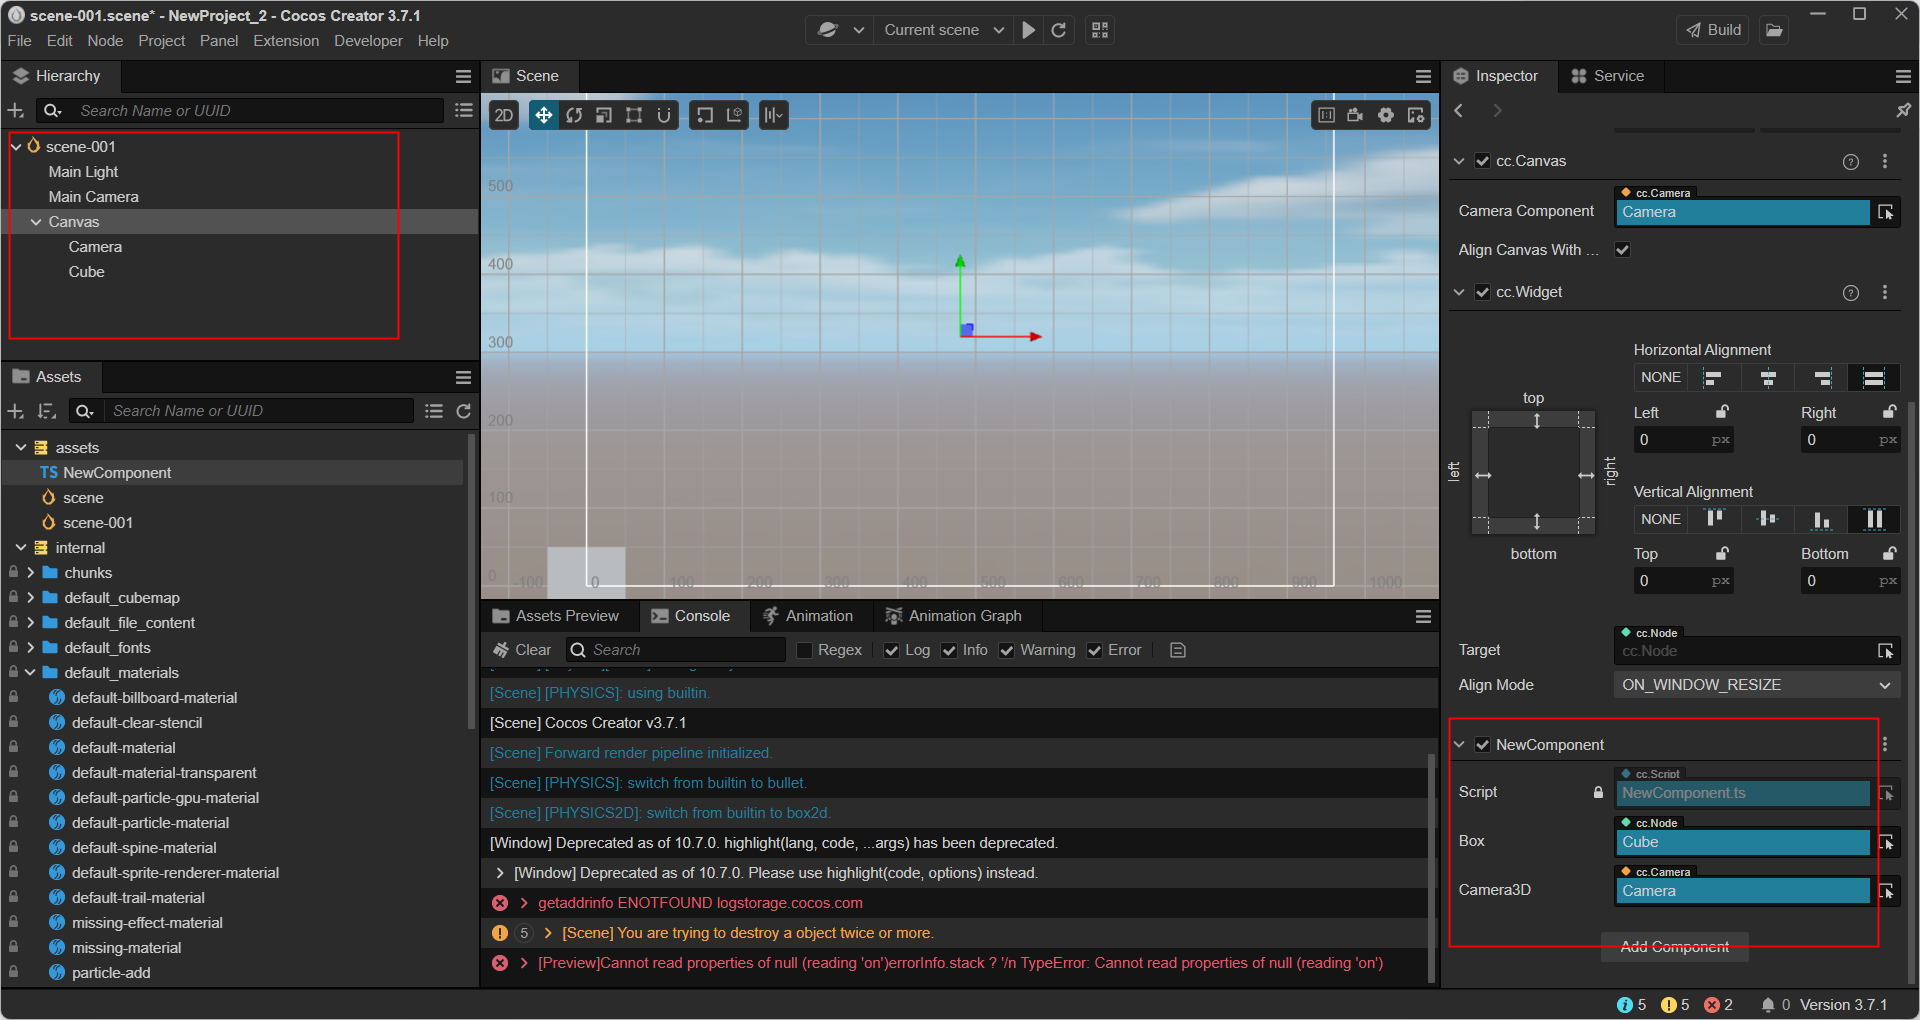Image resolution: width=1920 pixels, height=1020 pixels.
Task: Collapse the scene-001 root node
Action: click(16, 146)
